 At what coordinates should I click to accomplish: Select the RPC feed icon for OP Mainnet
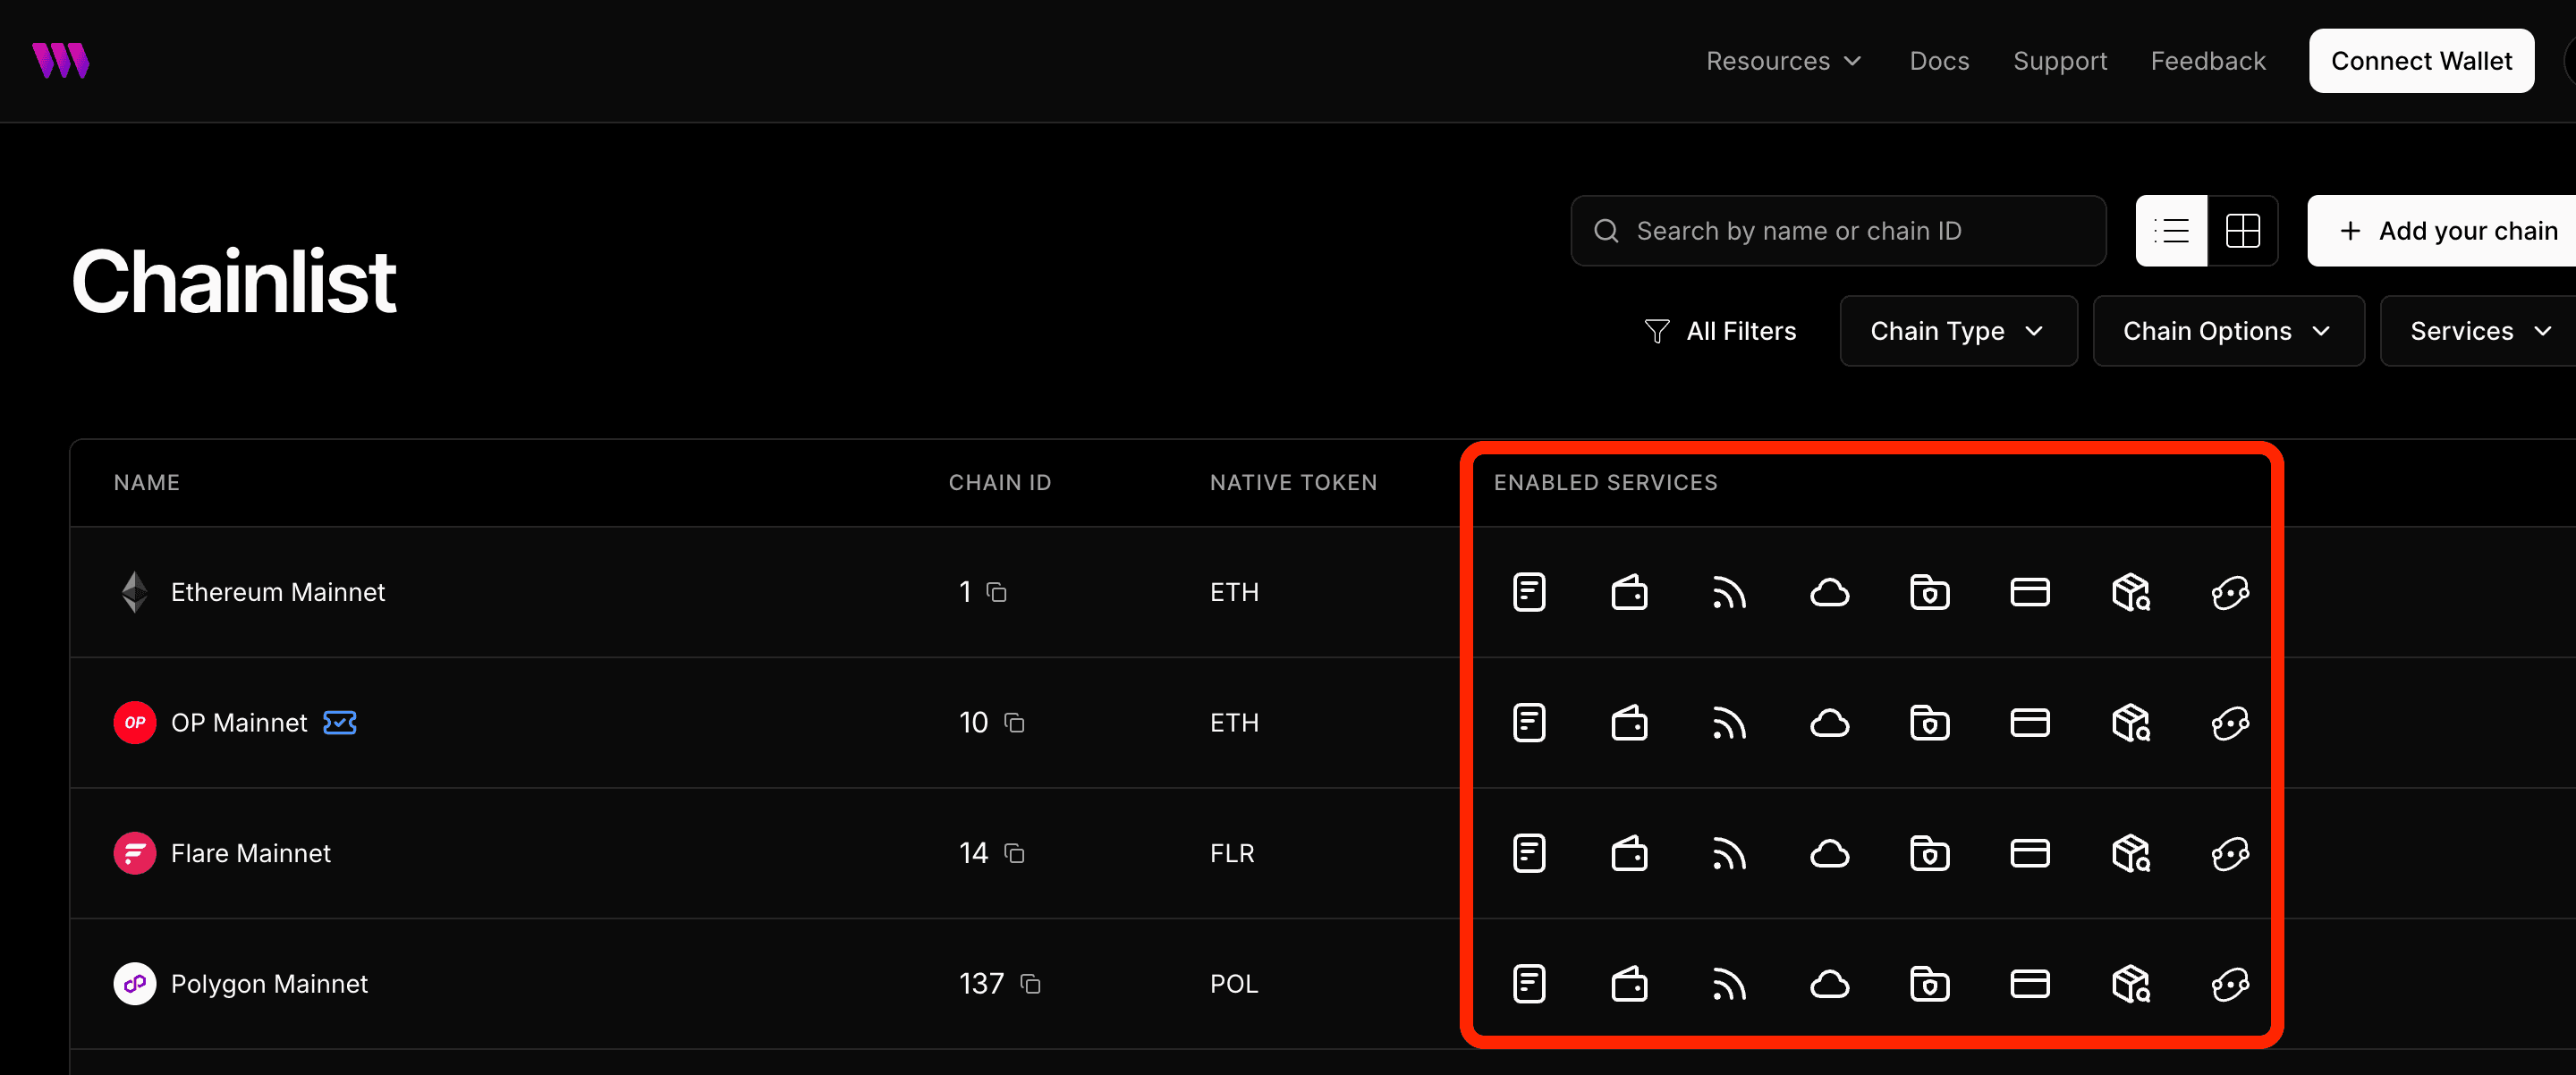point(1729,722)
